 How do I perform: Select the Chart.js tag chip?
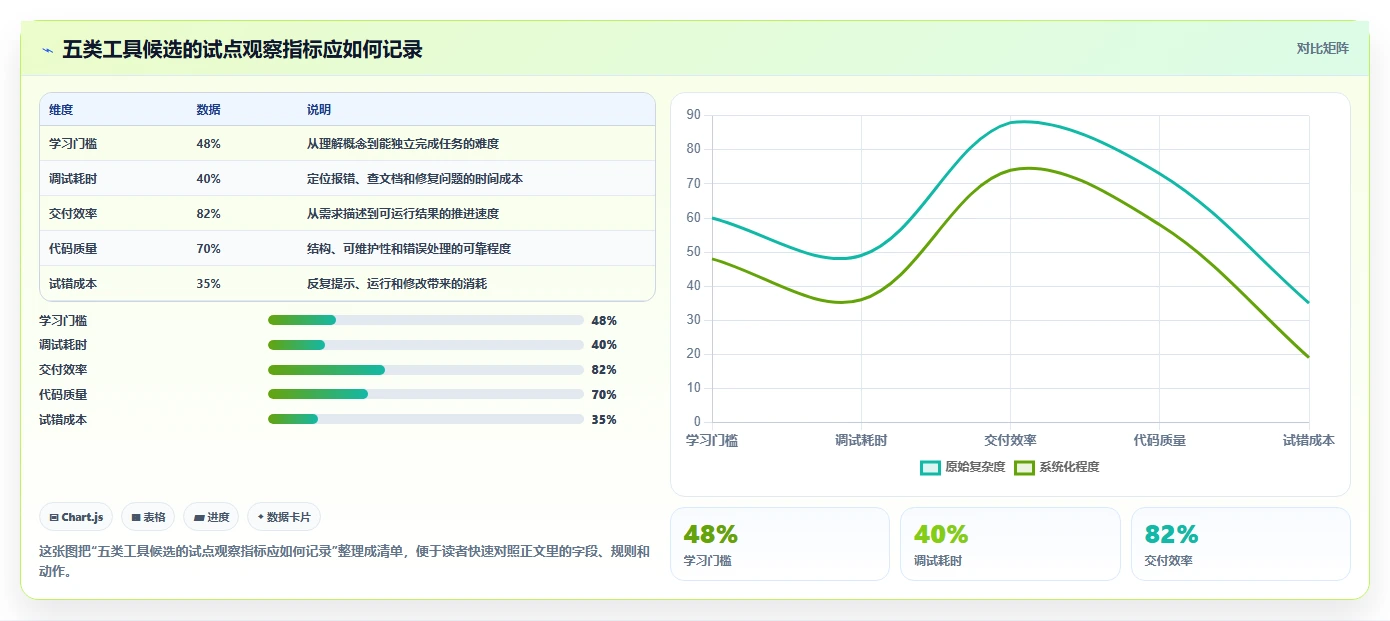click(x=76, y=517)
